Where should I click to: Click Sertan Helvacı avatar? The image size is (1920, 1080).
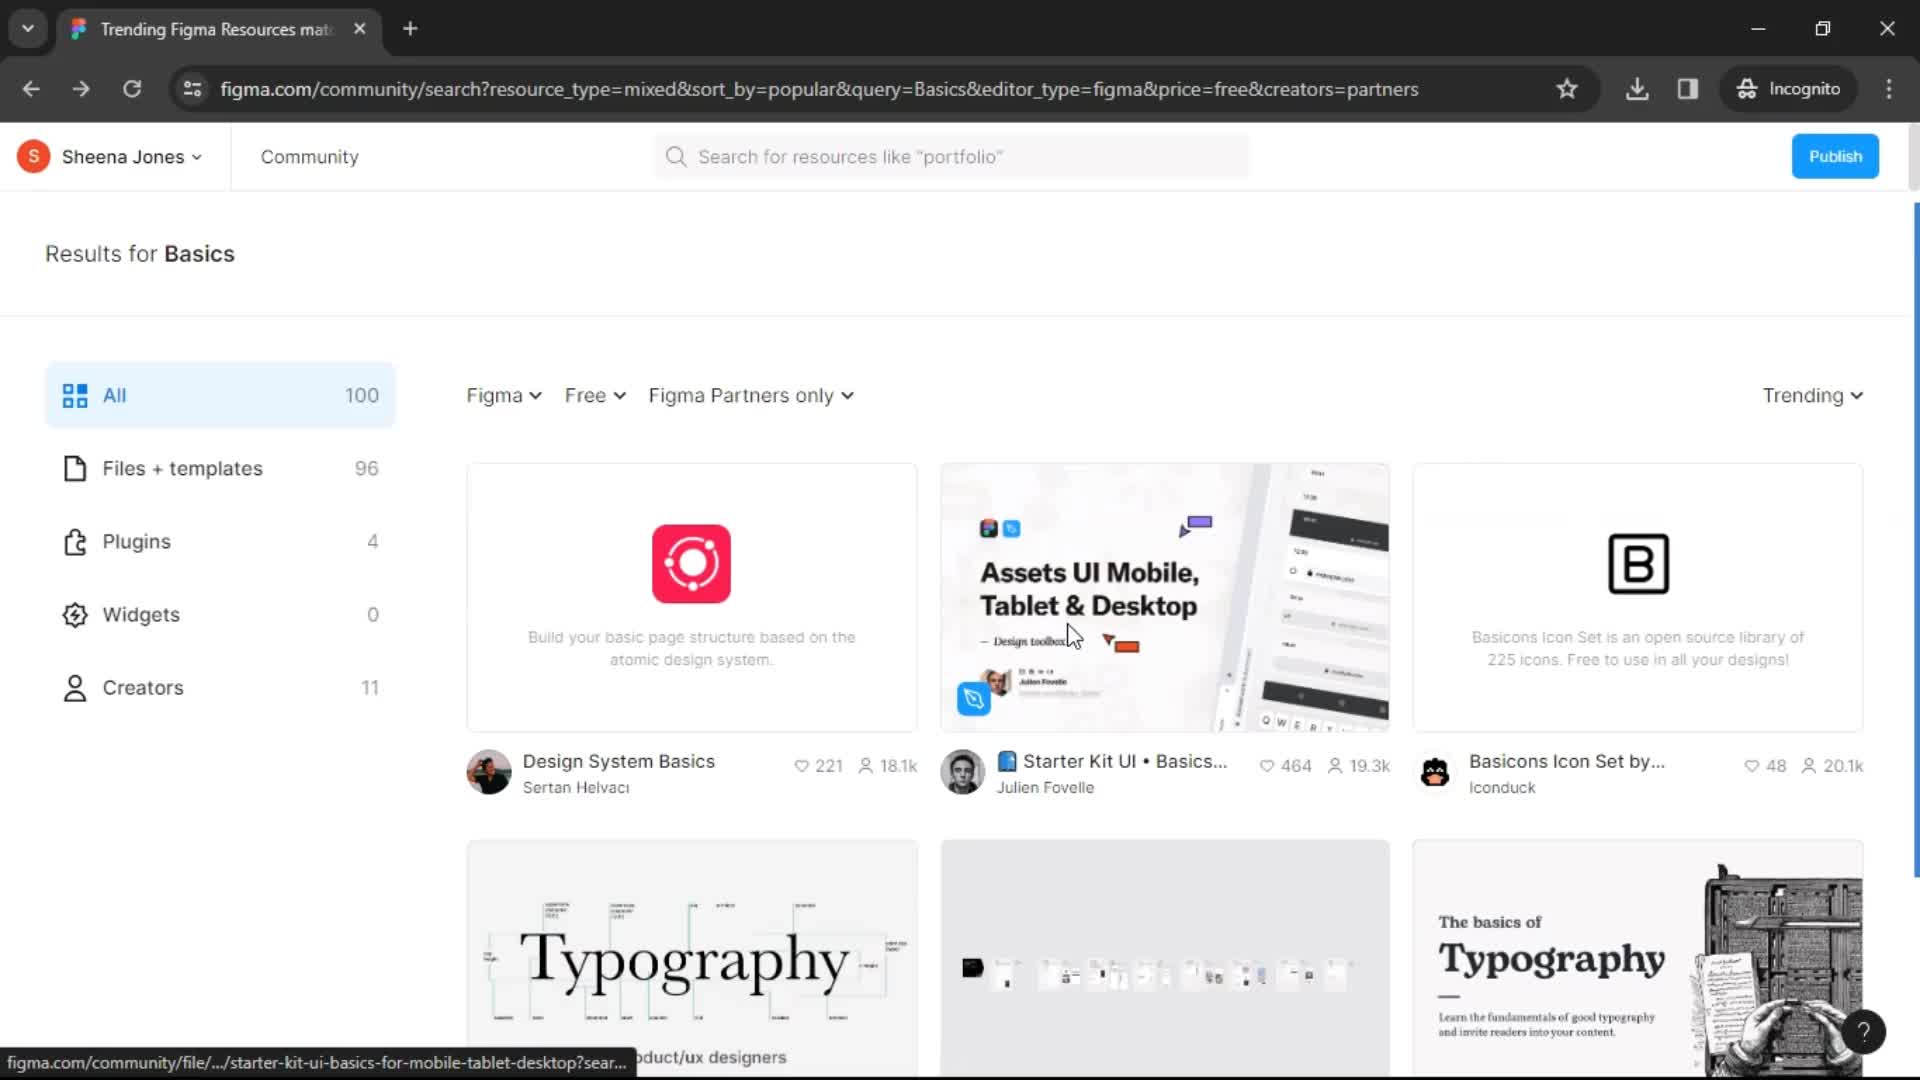point(489,772)
